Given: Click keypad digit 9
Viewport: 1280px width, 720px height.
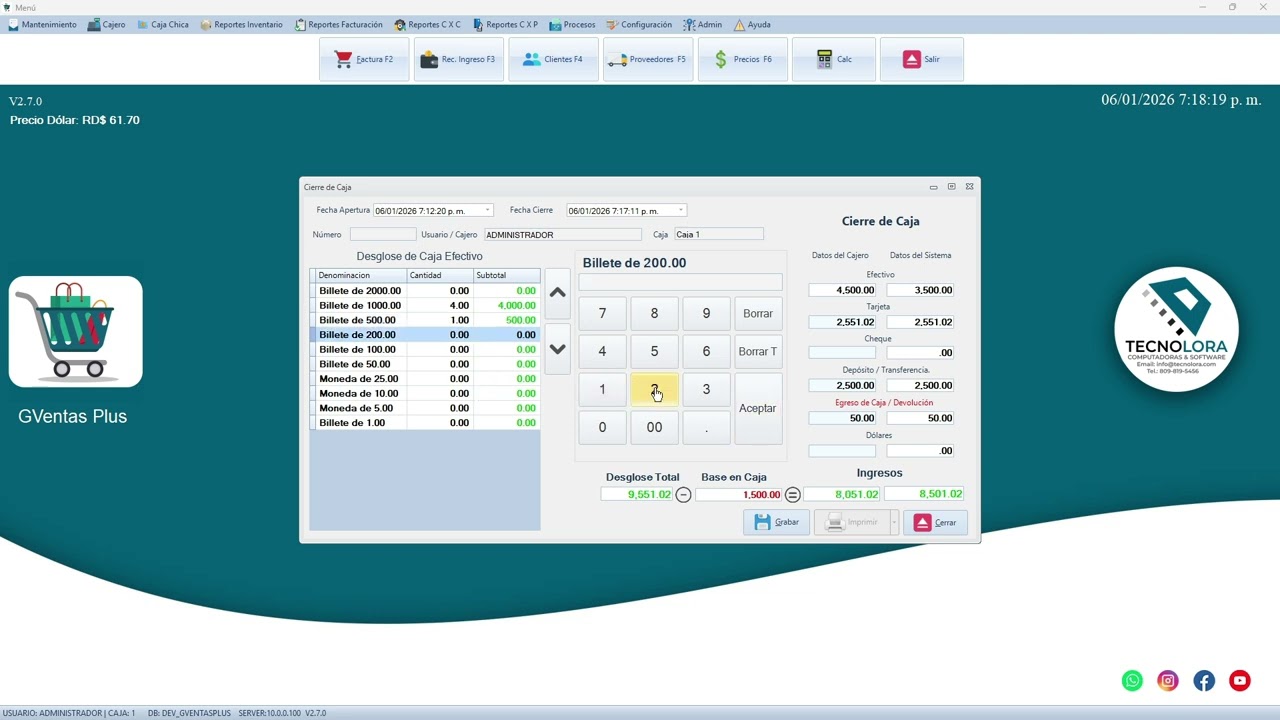Looking at the screenshot, I should click(706, 314).
